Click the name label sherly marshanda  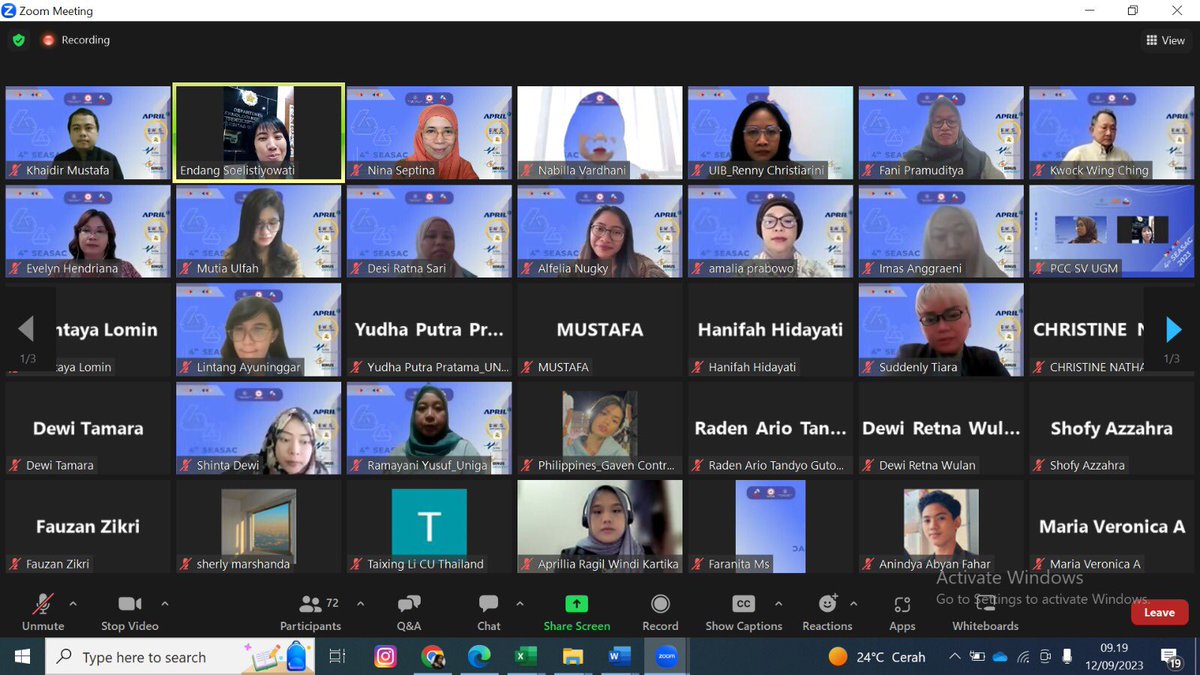point(243,564)
